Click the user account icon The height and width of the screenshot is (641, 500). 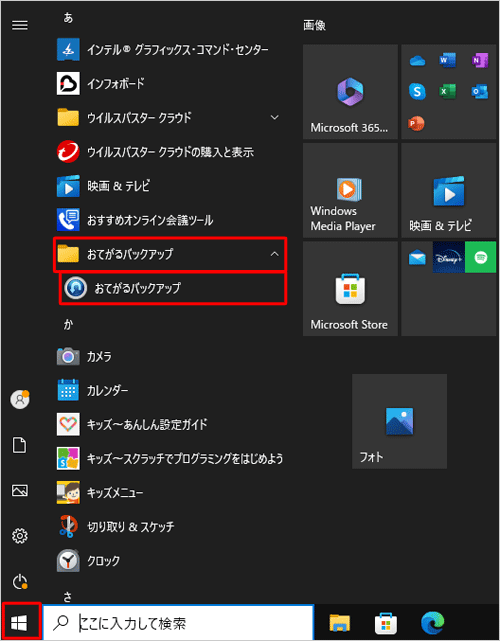(20, 399)
